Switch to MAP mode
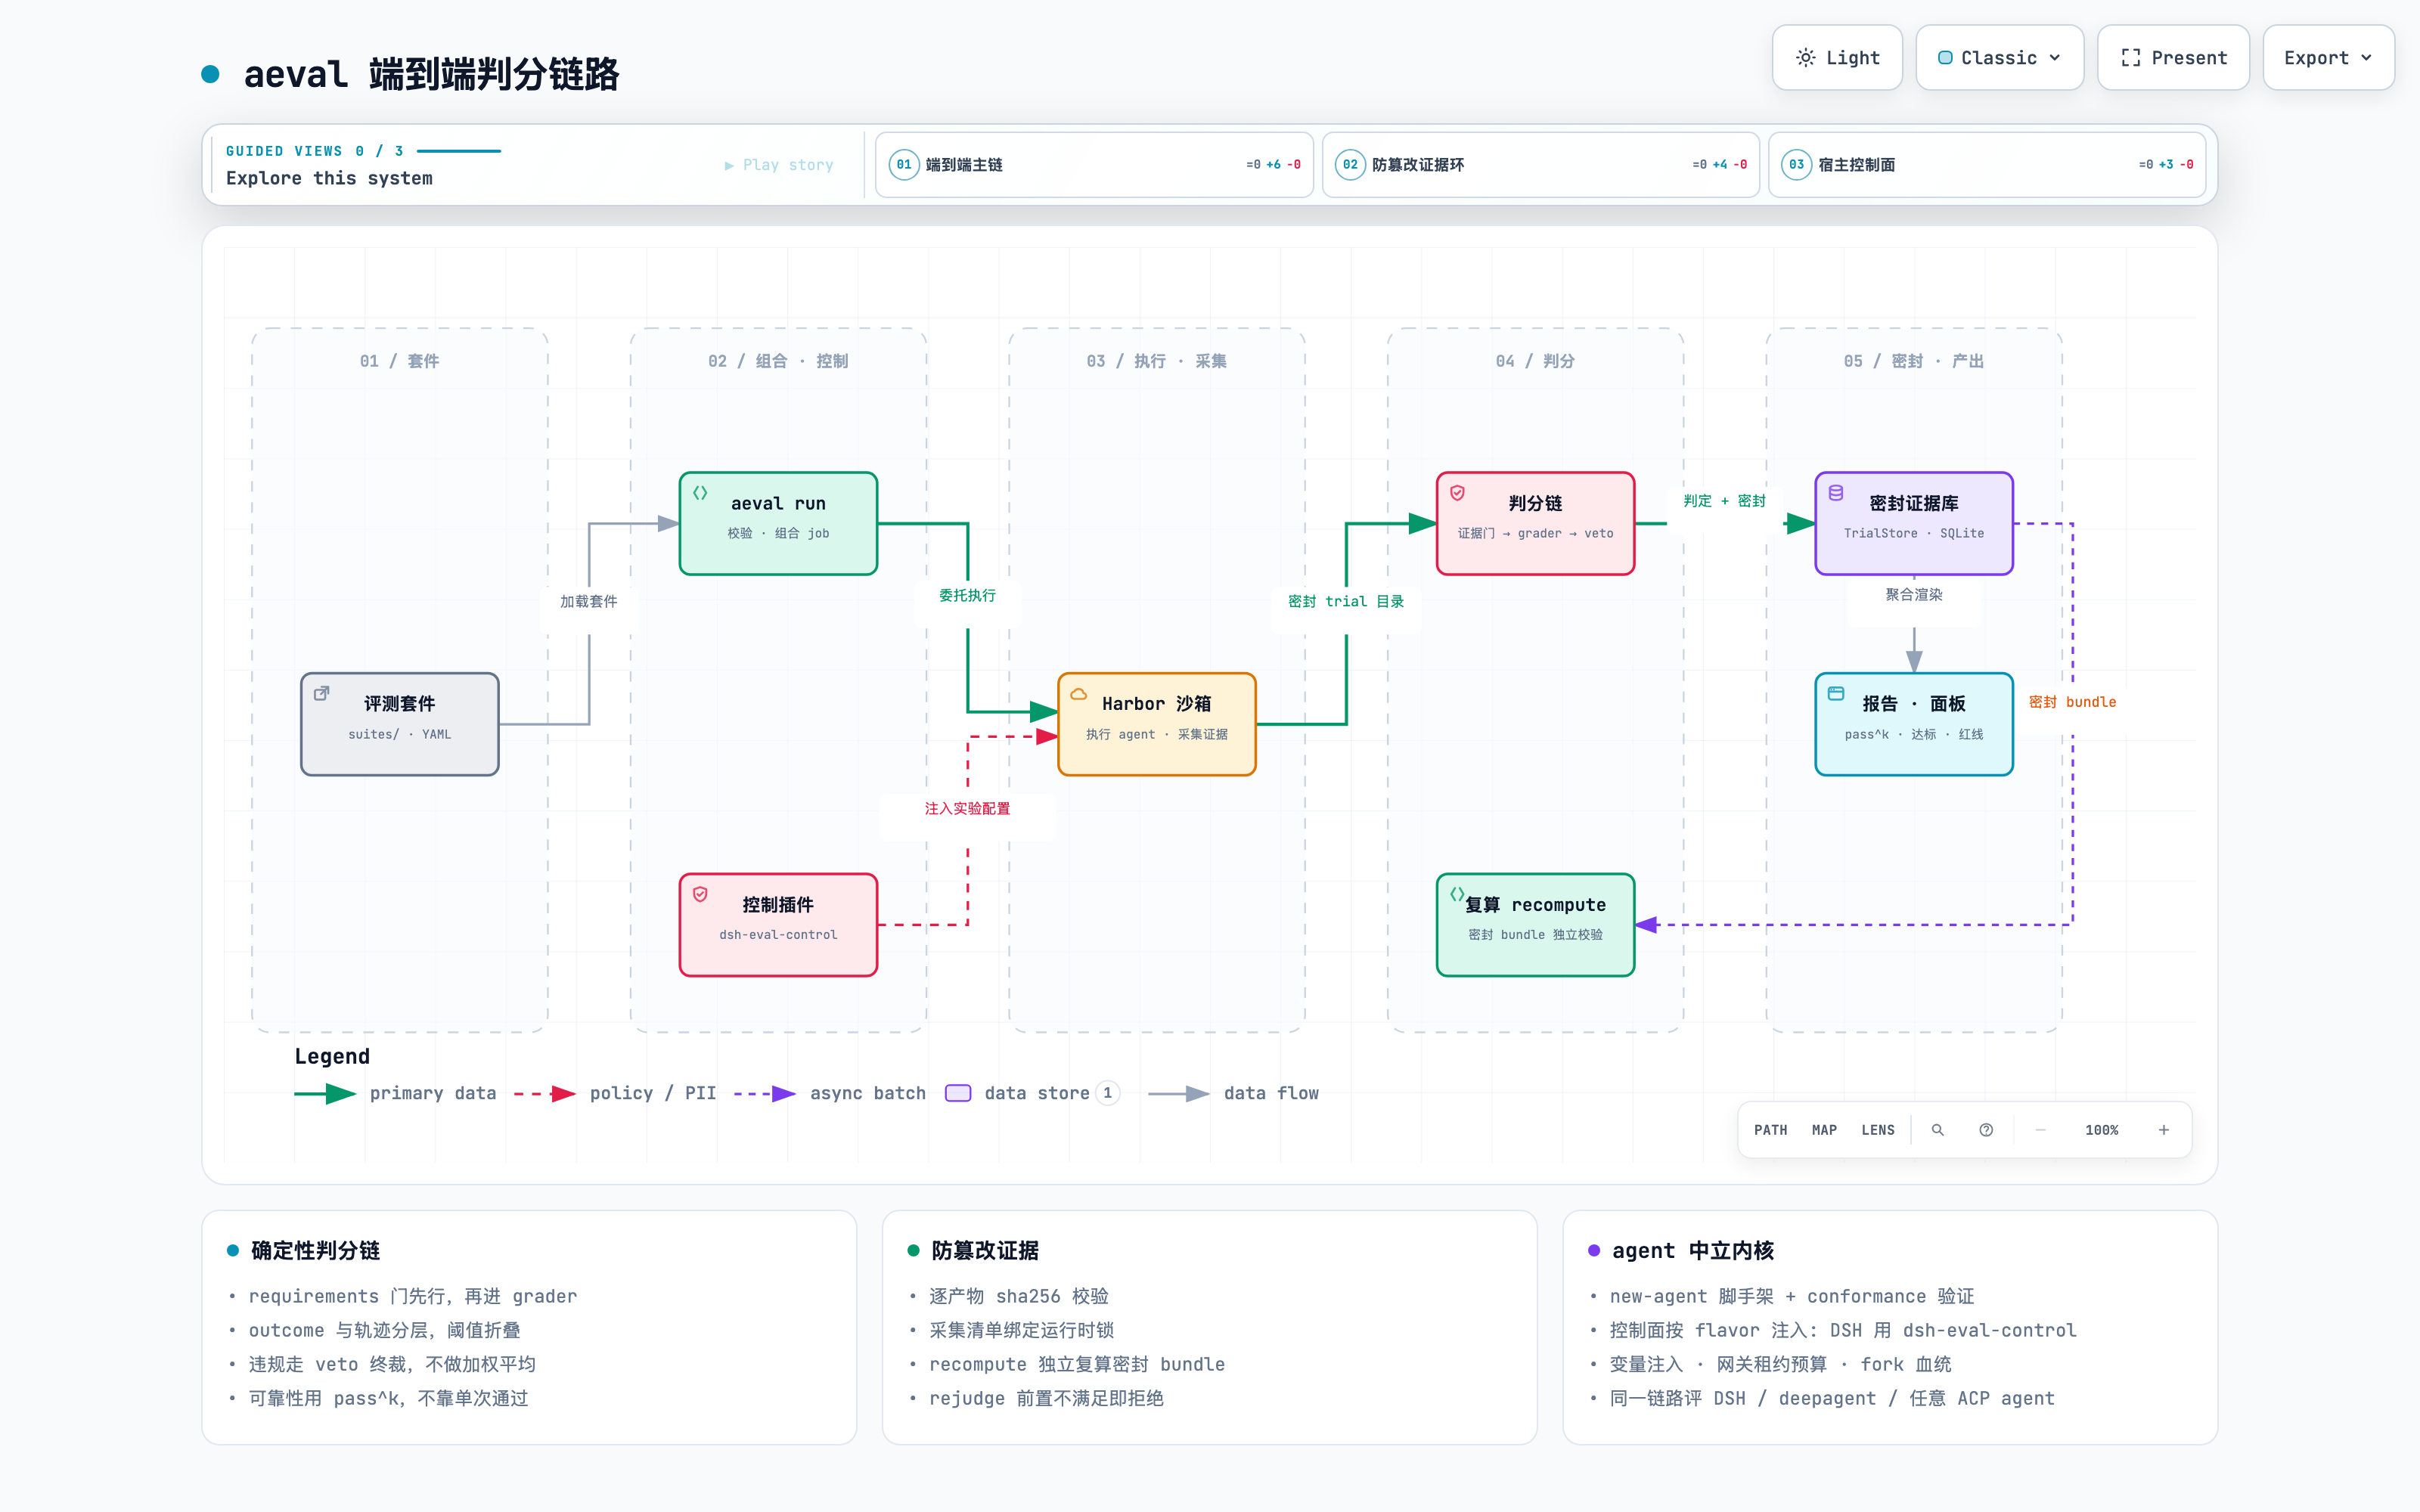Image resolution: width=2420 pixels, height=1512 pixels. pos(1824,1130)
